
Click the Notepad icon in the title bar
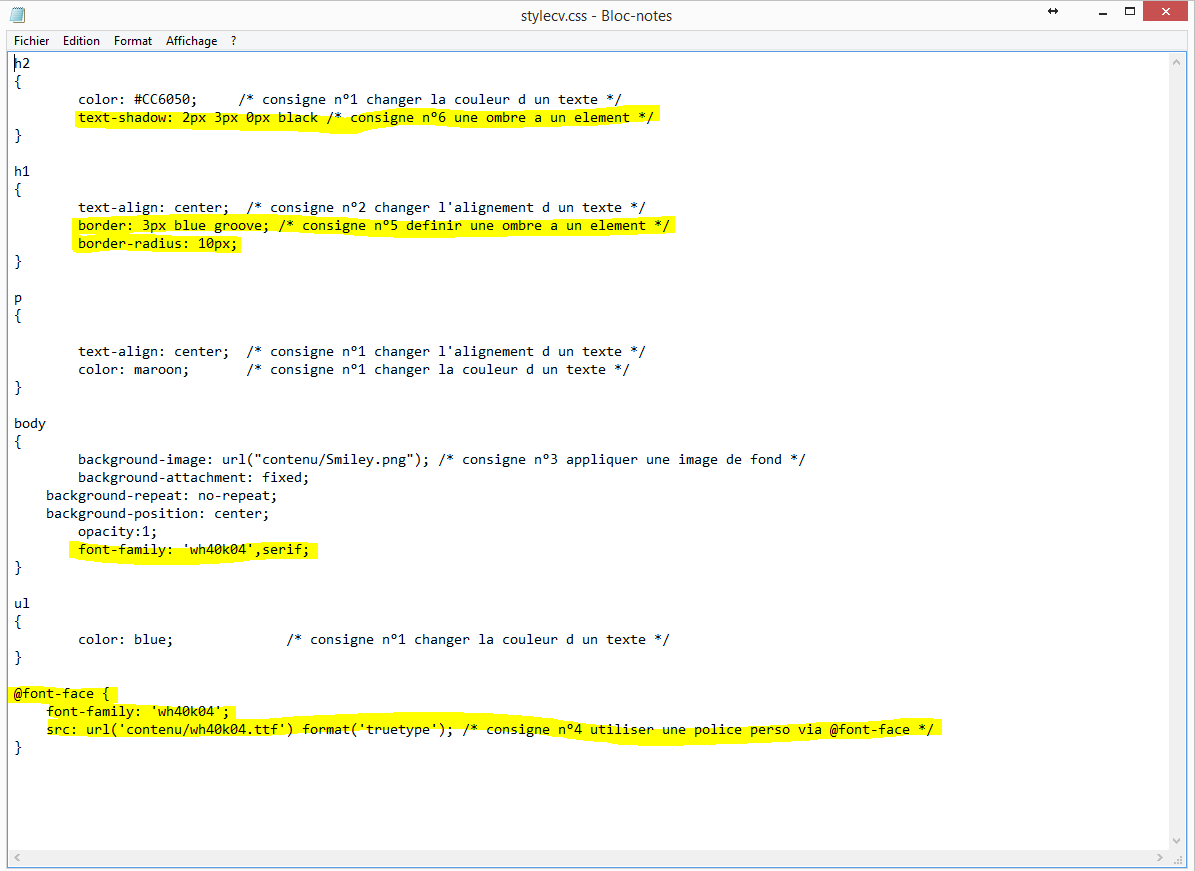coord(17,15)
